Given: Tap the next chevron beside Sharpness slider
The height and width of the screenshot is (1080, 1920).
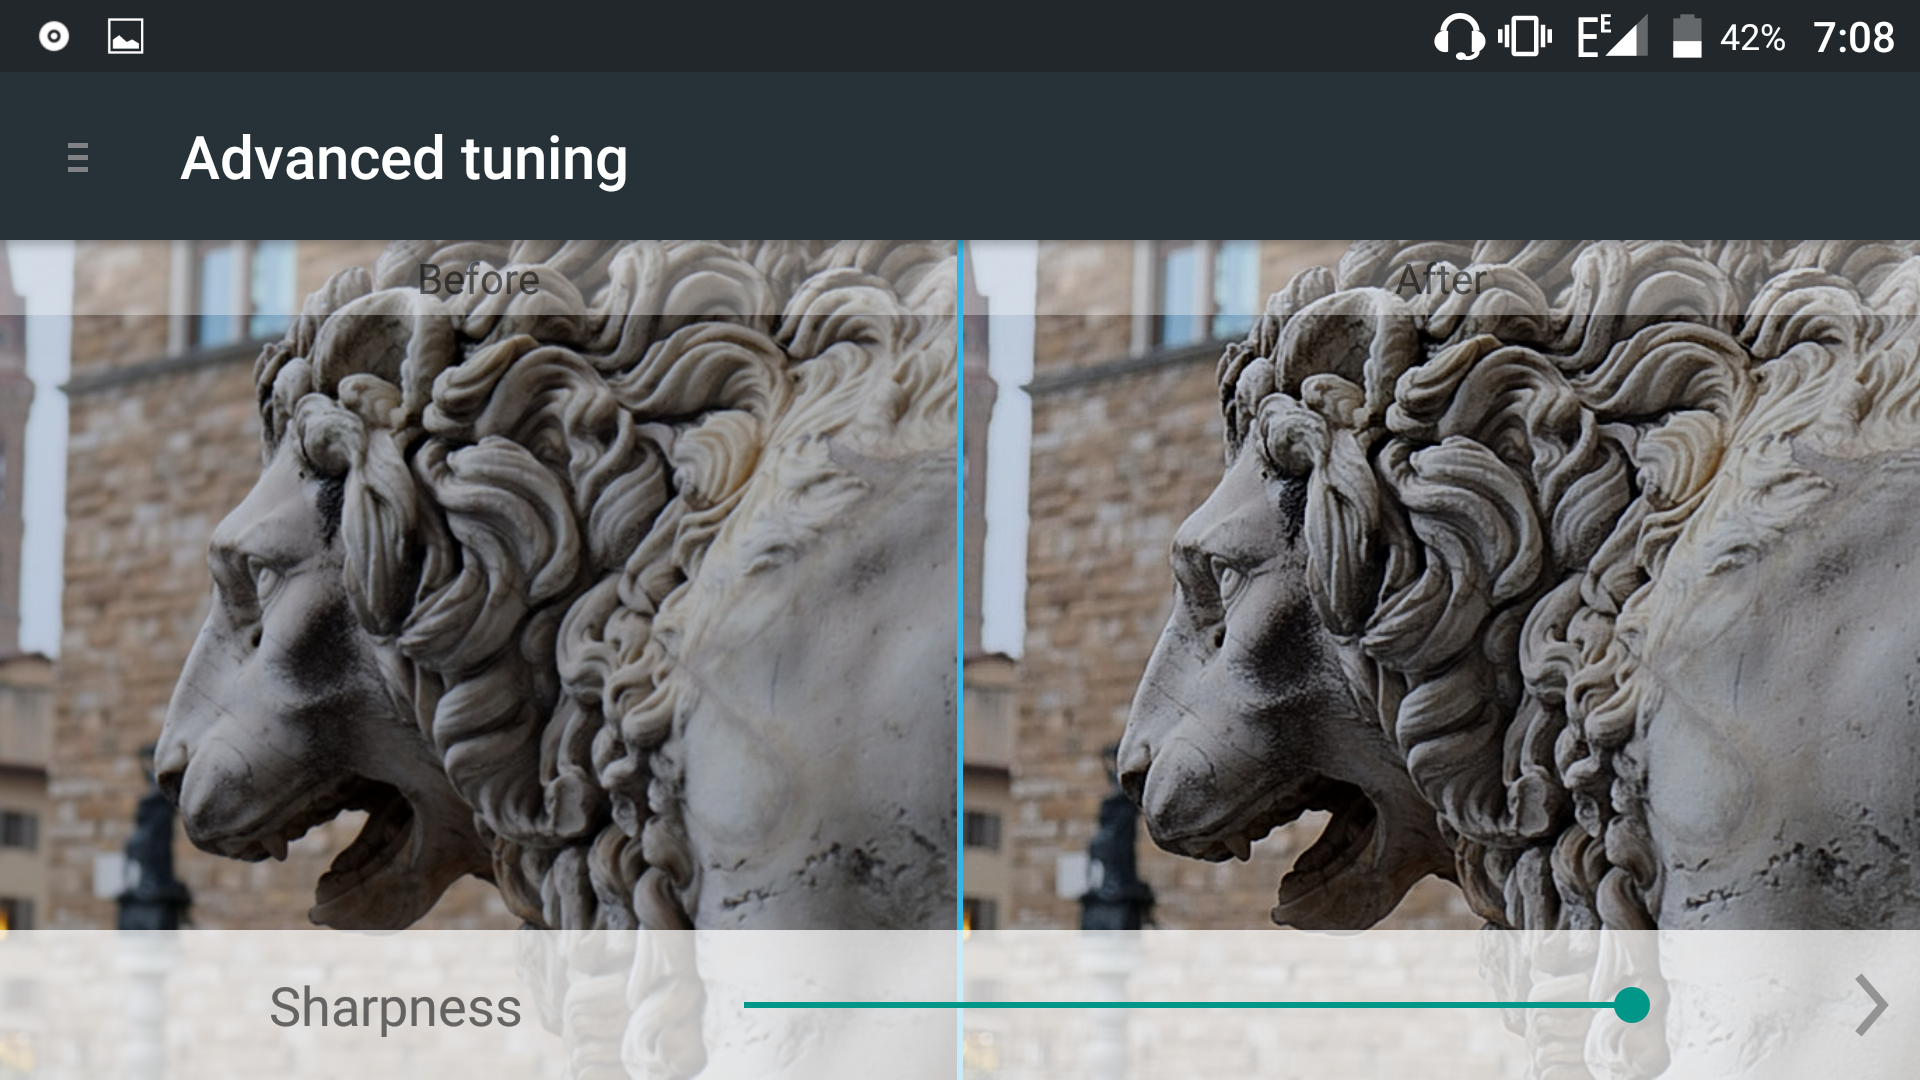Looking at the screenshot, I should [x=1870, y=1005].
